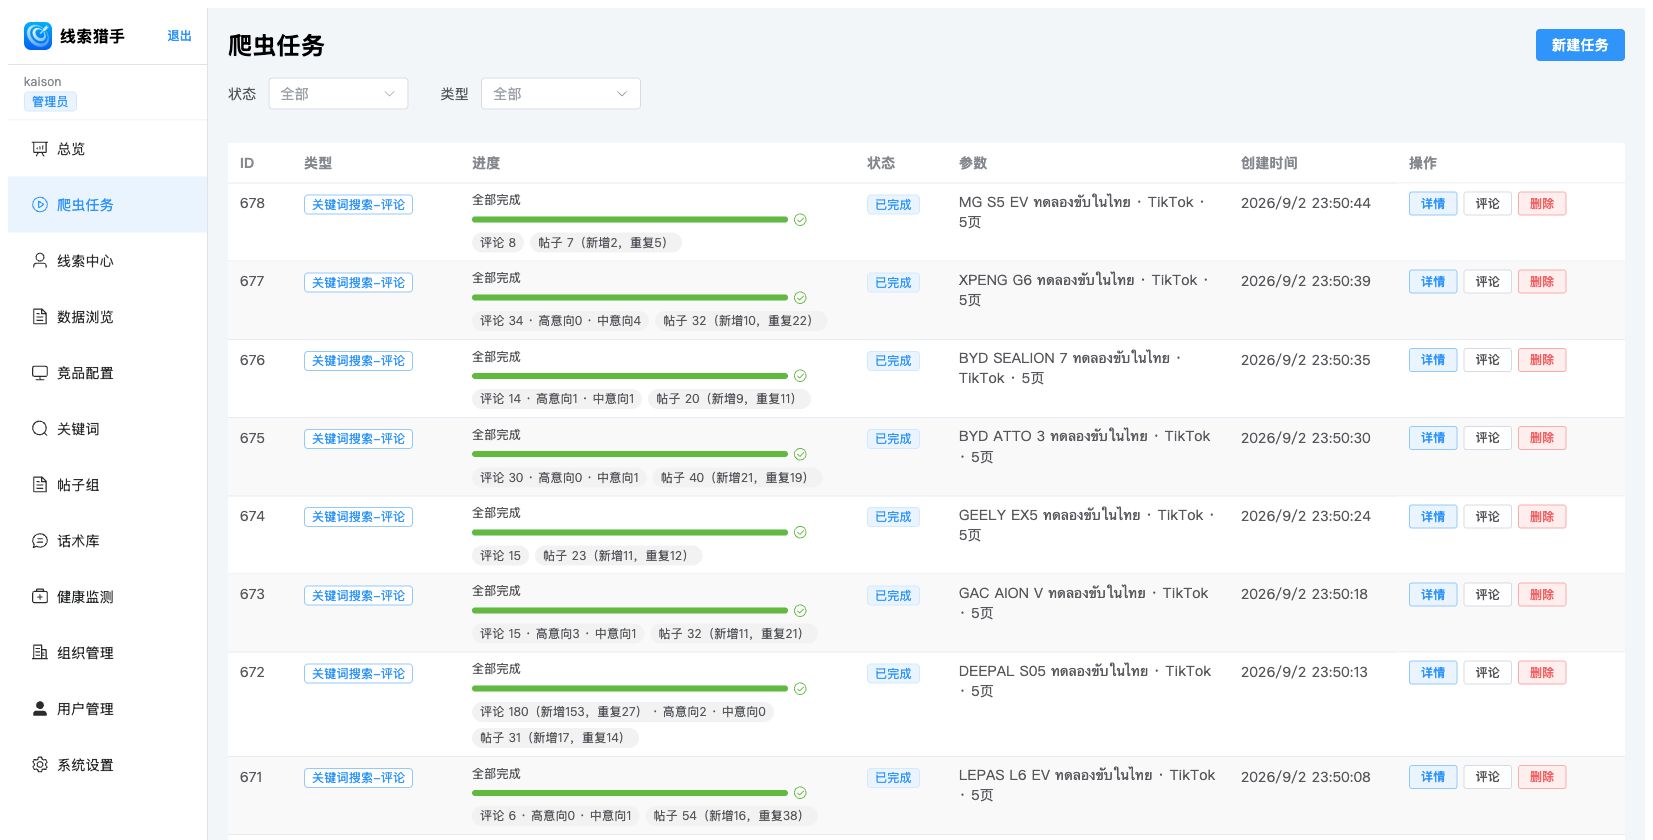
Task: Click the 评论 15 chip of task 674
Action: click(x=500, y=556)
